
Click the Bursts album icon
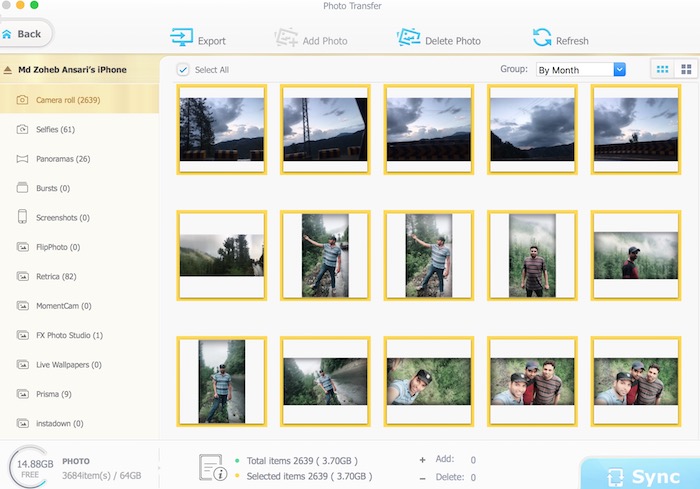click(x=22, y=188)
